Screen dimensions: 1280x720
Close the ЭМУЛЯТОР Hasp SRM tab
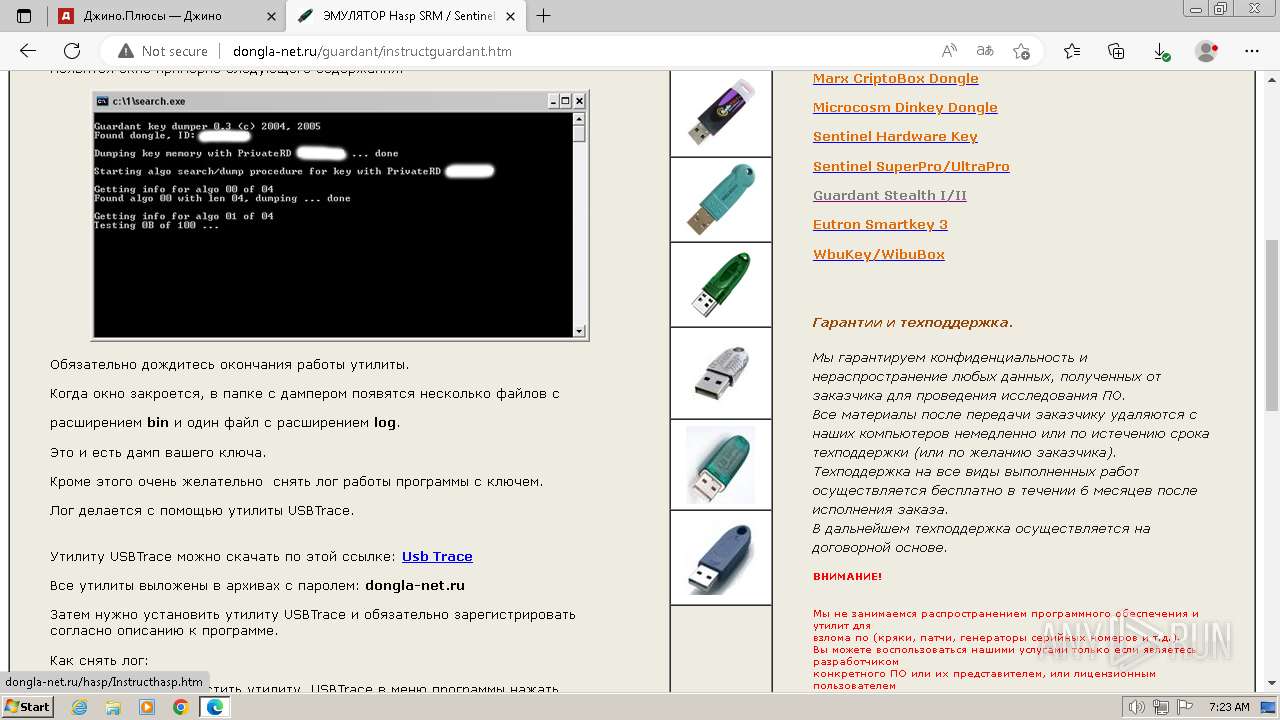tap(512, 16)
